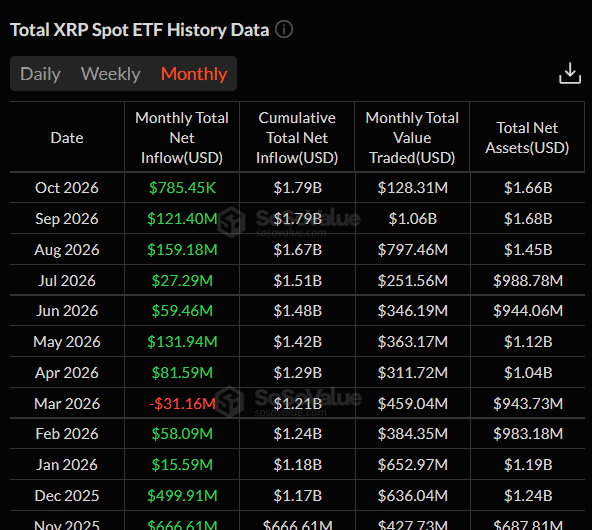The height and width of the screenshot is (530, 592).
Task: Click the $59.46M inflow value
Action: (x=182, y=311)
